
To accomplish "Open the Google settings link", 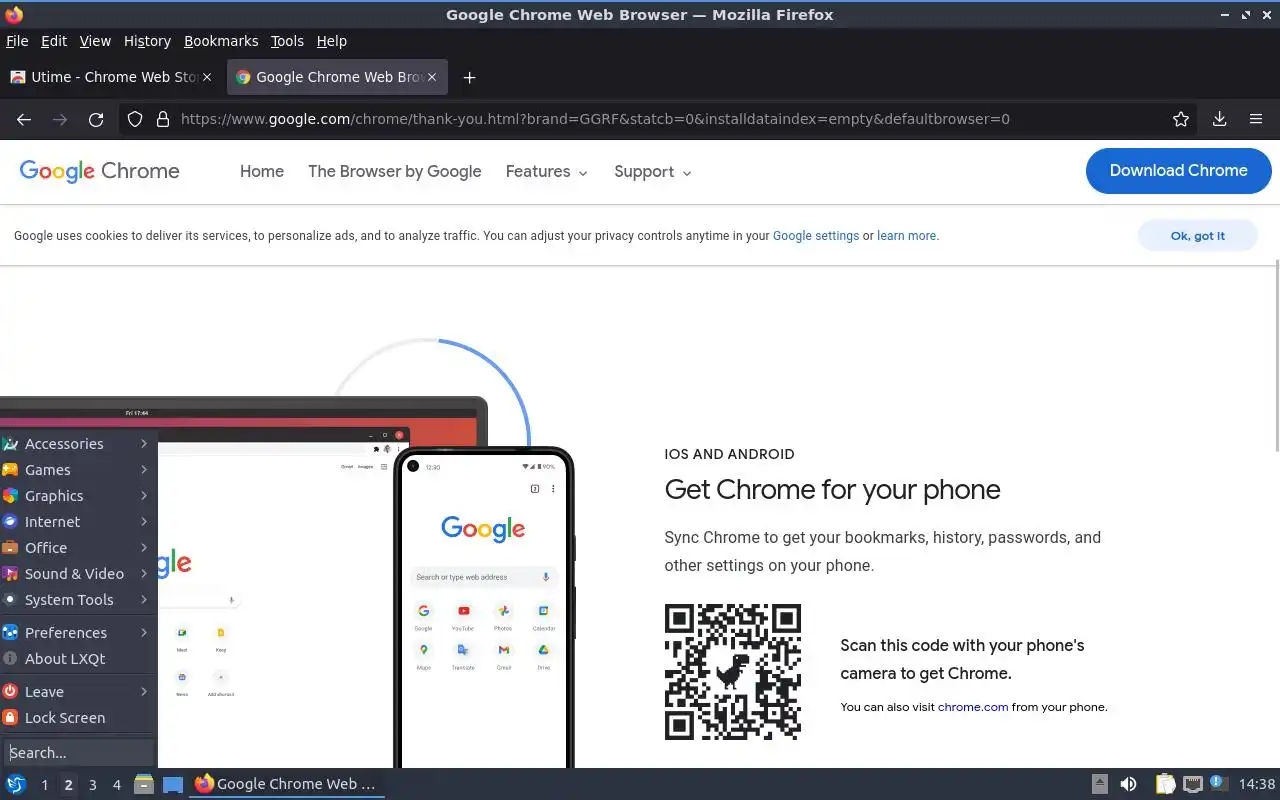I will pos(816,236).
